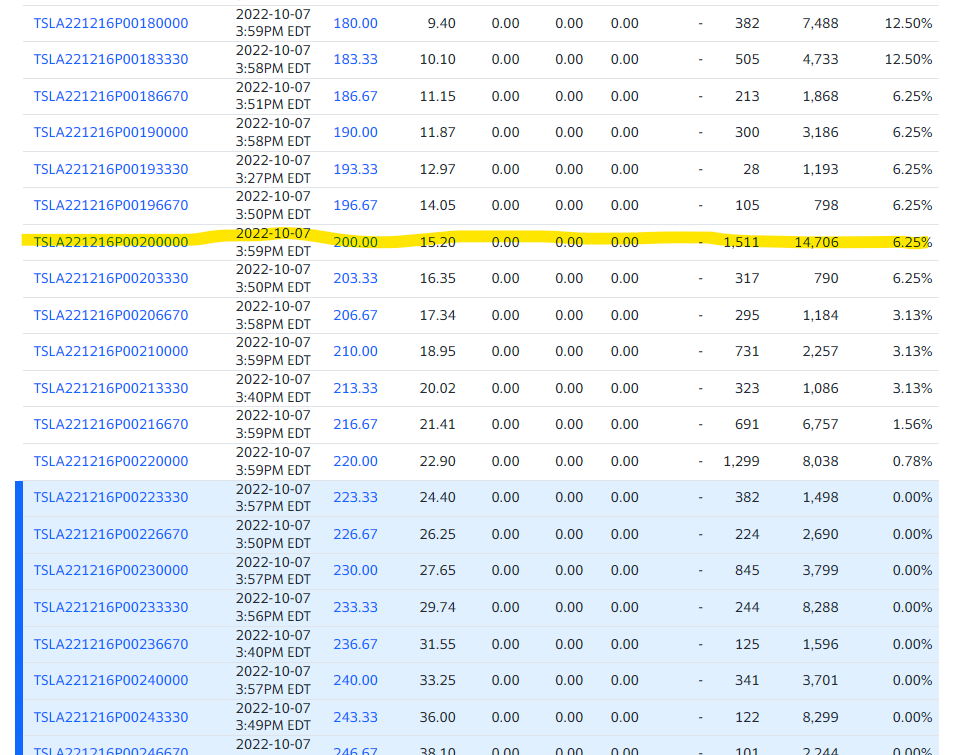Select the 233.33 strike link
Screen dimensions: 968x755
click(x=356, y=607)
